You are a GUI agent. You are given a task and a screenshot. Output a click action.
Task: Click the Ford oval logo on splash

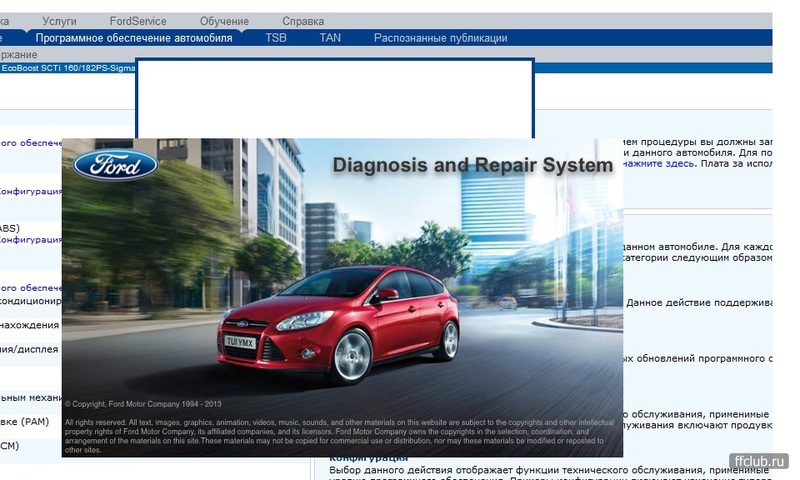point(115,165)
